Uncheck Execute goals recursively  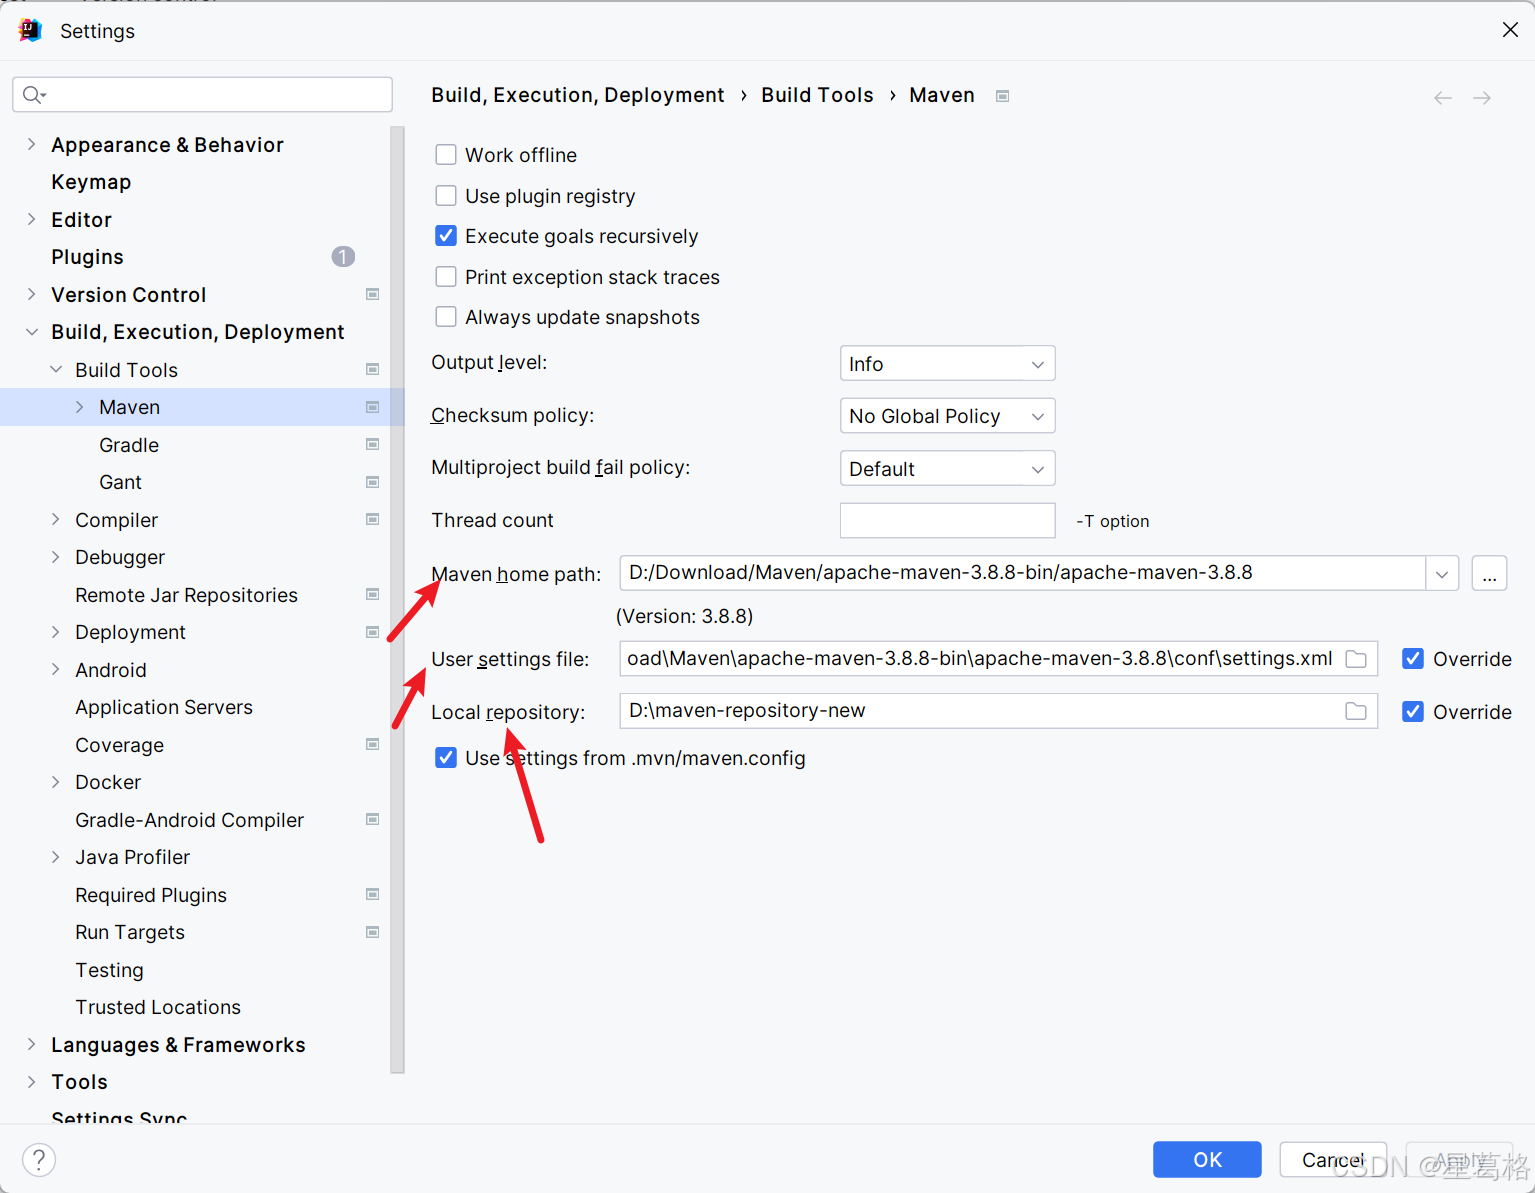(x=446, y=236)
